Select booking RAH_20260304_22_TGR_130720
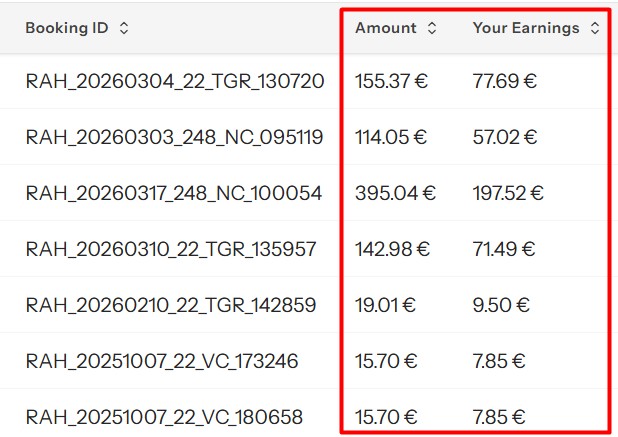Viewport: 618px width, 437px height. click(175, 81)
